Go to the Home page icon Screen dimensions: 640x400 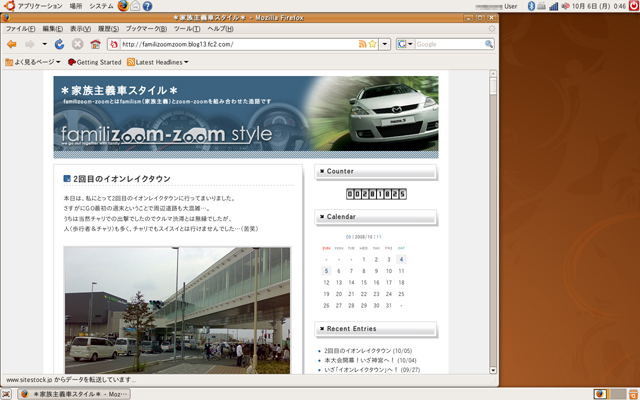click(96, 44)
